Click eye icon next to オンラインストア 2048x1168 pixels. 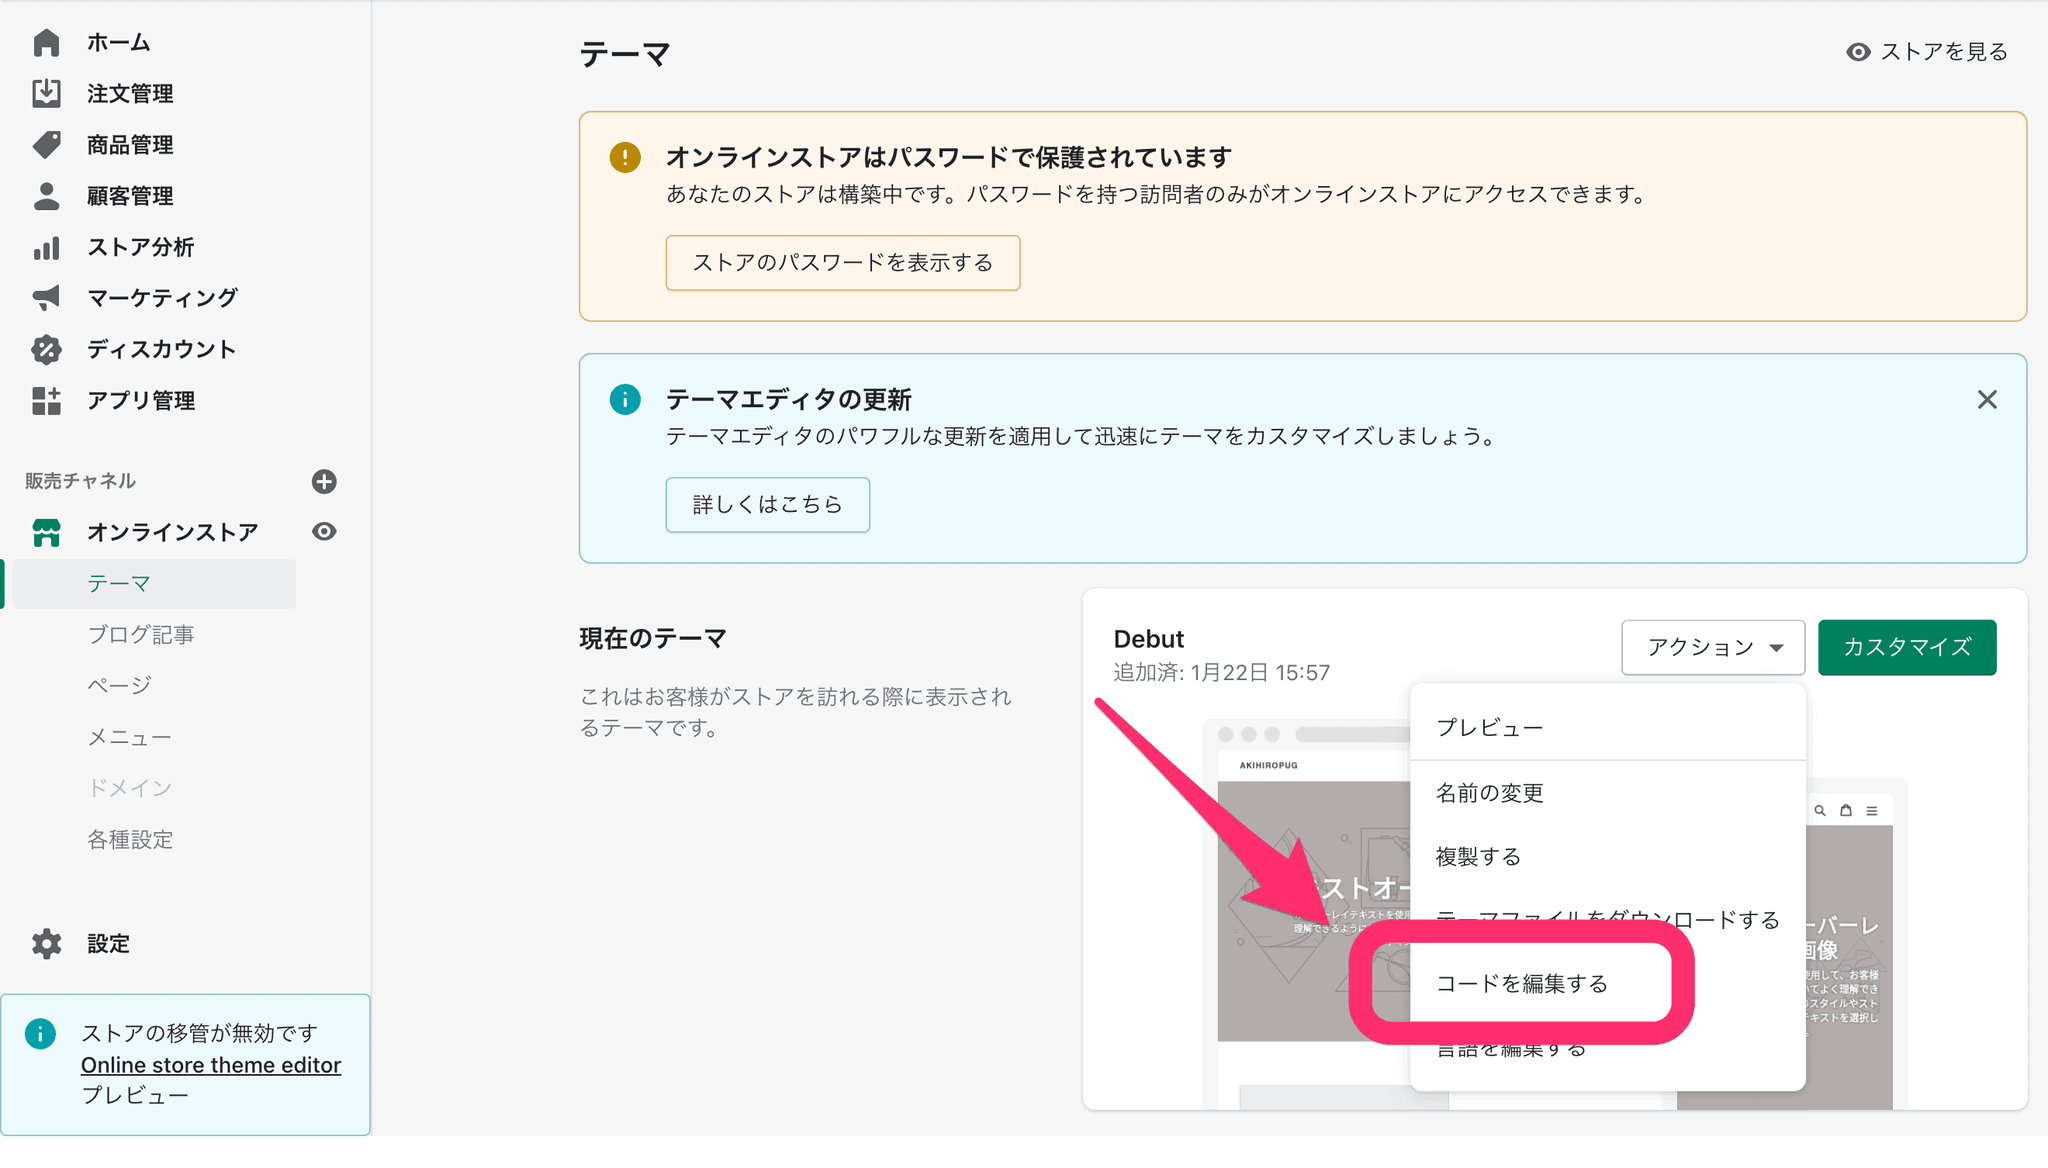point(324,532)
